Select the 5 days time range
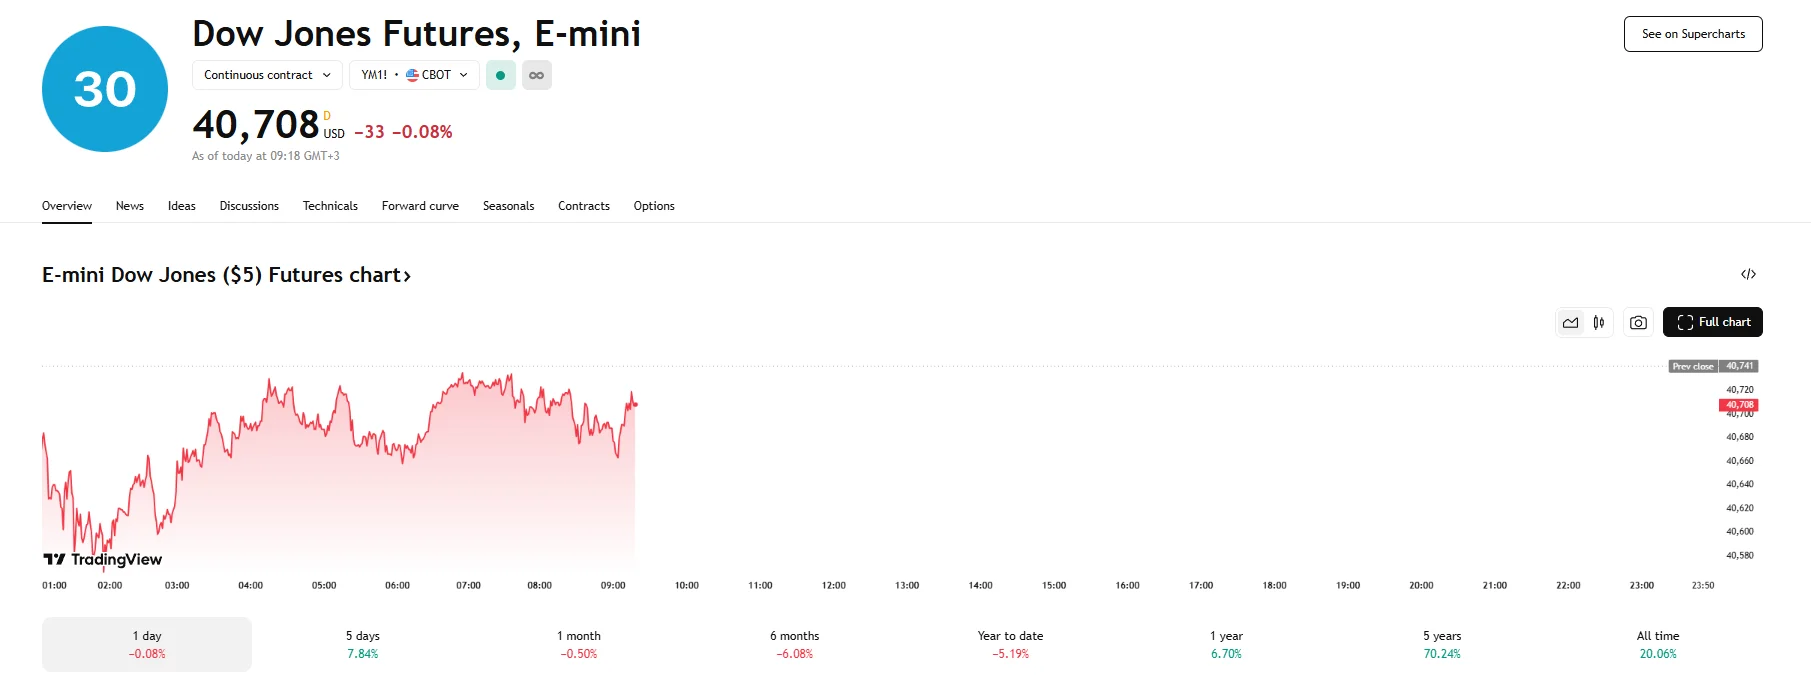 (362, 644)
